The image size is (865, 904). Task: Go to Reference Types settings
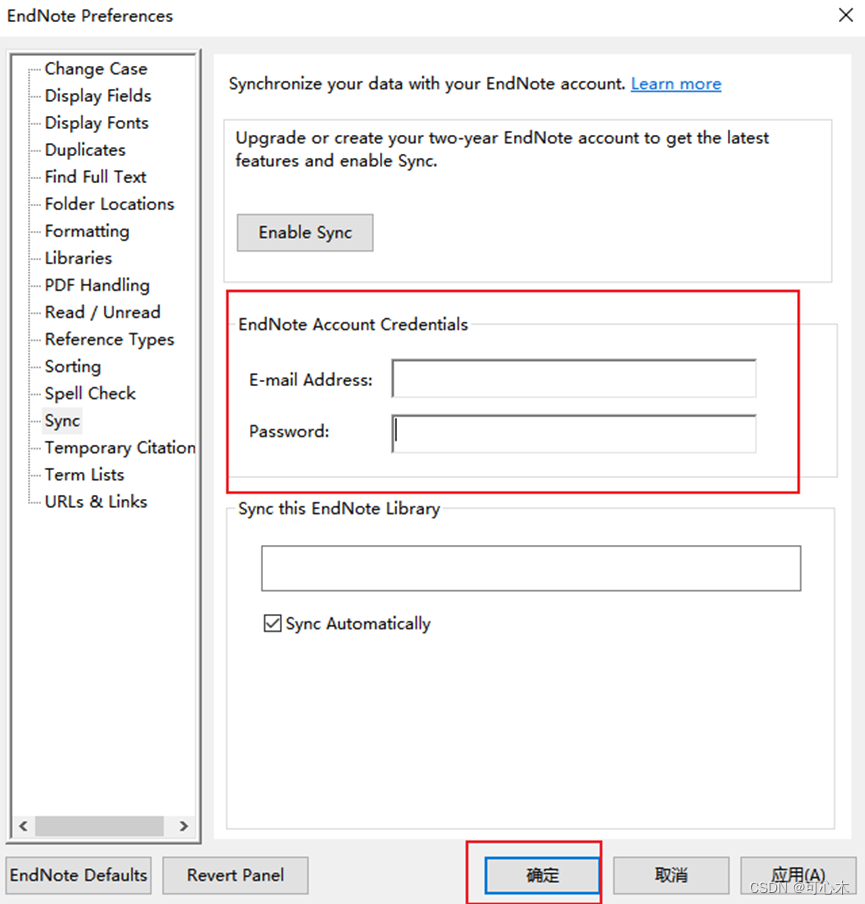(109, 340)
